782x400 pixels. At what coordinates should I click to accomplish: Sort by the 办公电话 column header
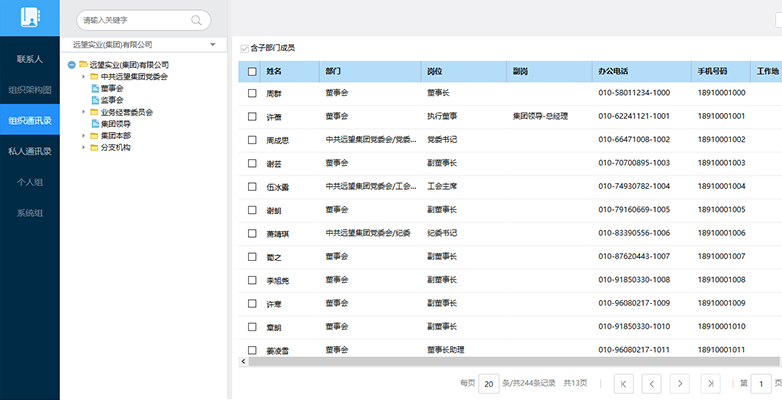[613, 72]
